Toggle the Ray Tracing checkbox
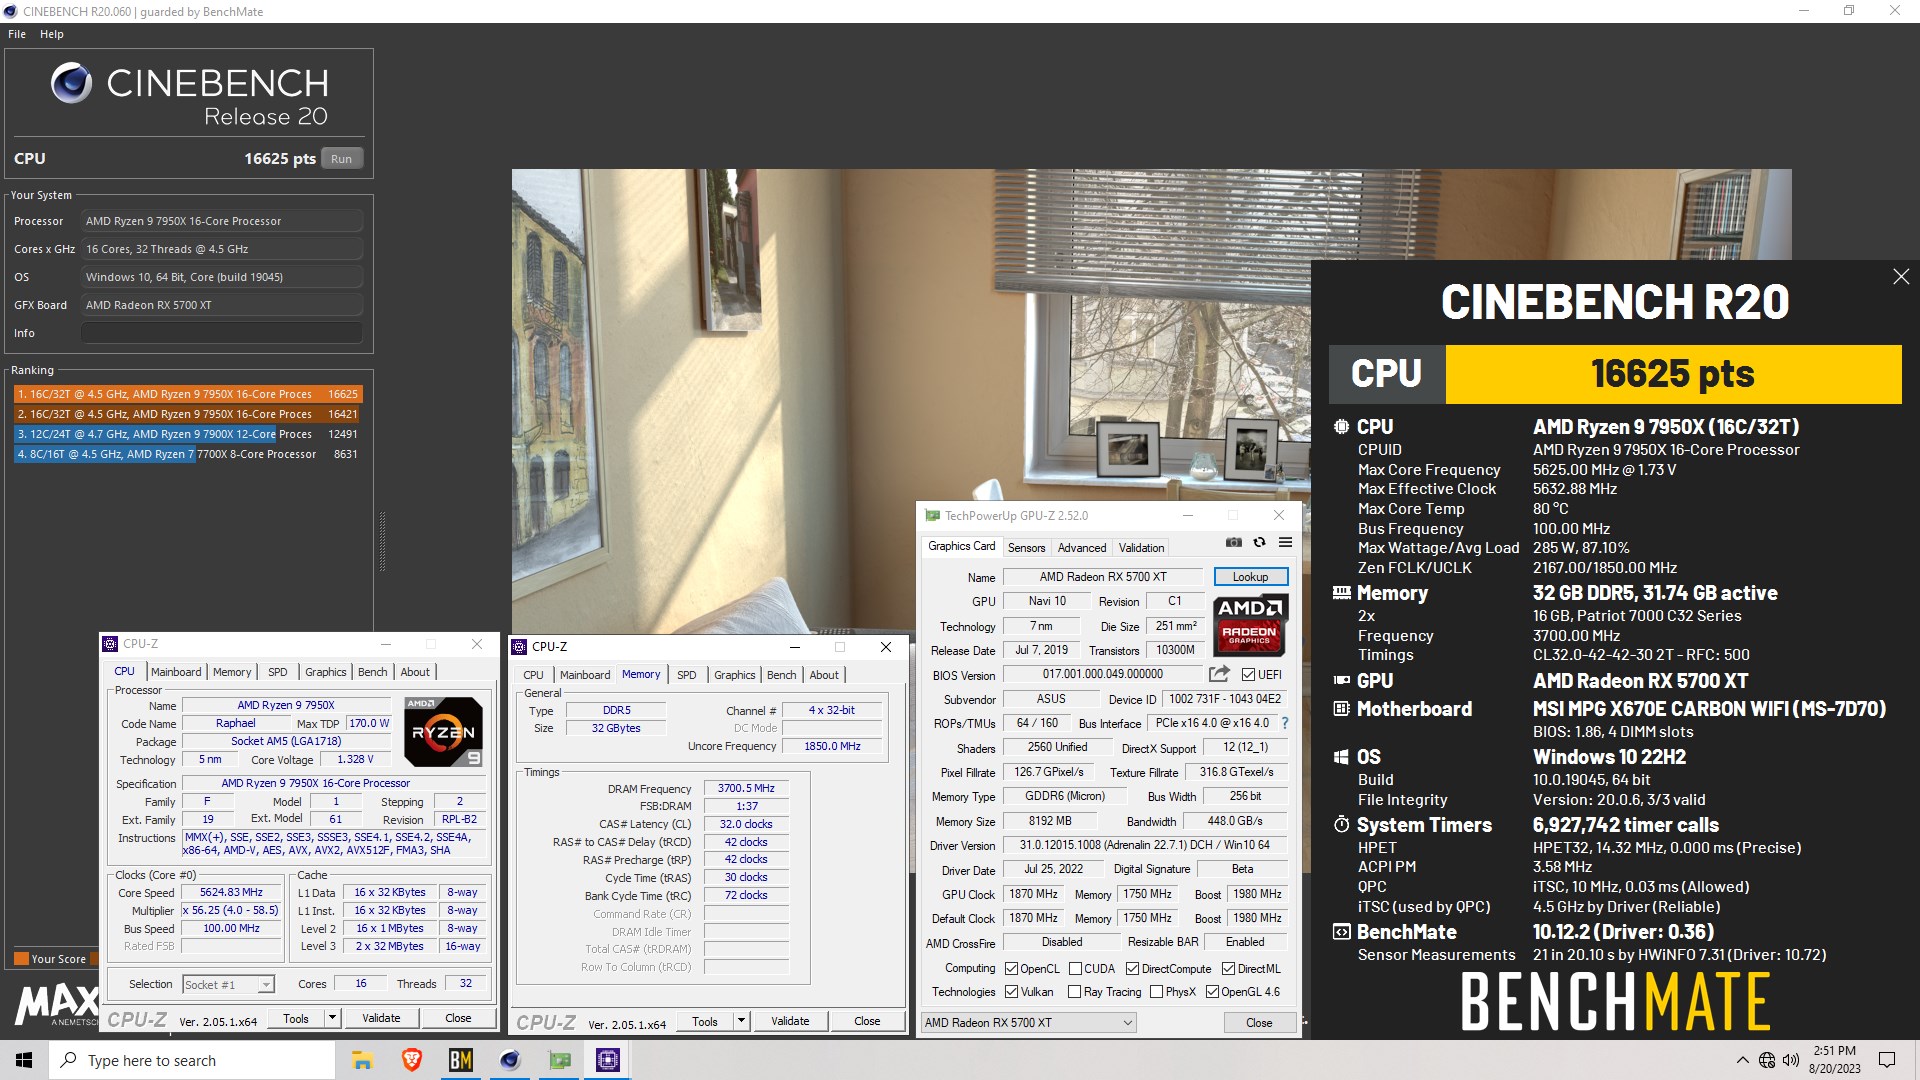Screen dimensions: 1920x1080 tap(1074, 992)
